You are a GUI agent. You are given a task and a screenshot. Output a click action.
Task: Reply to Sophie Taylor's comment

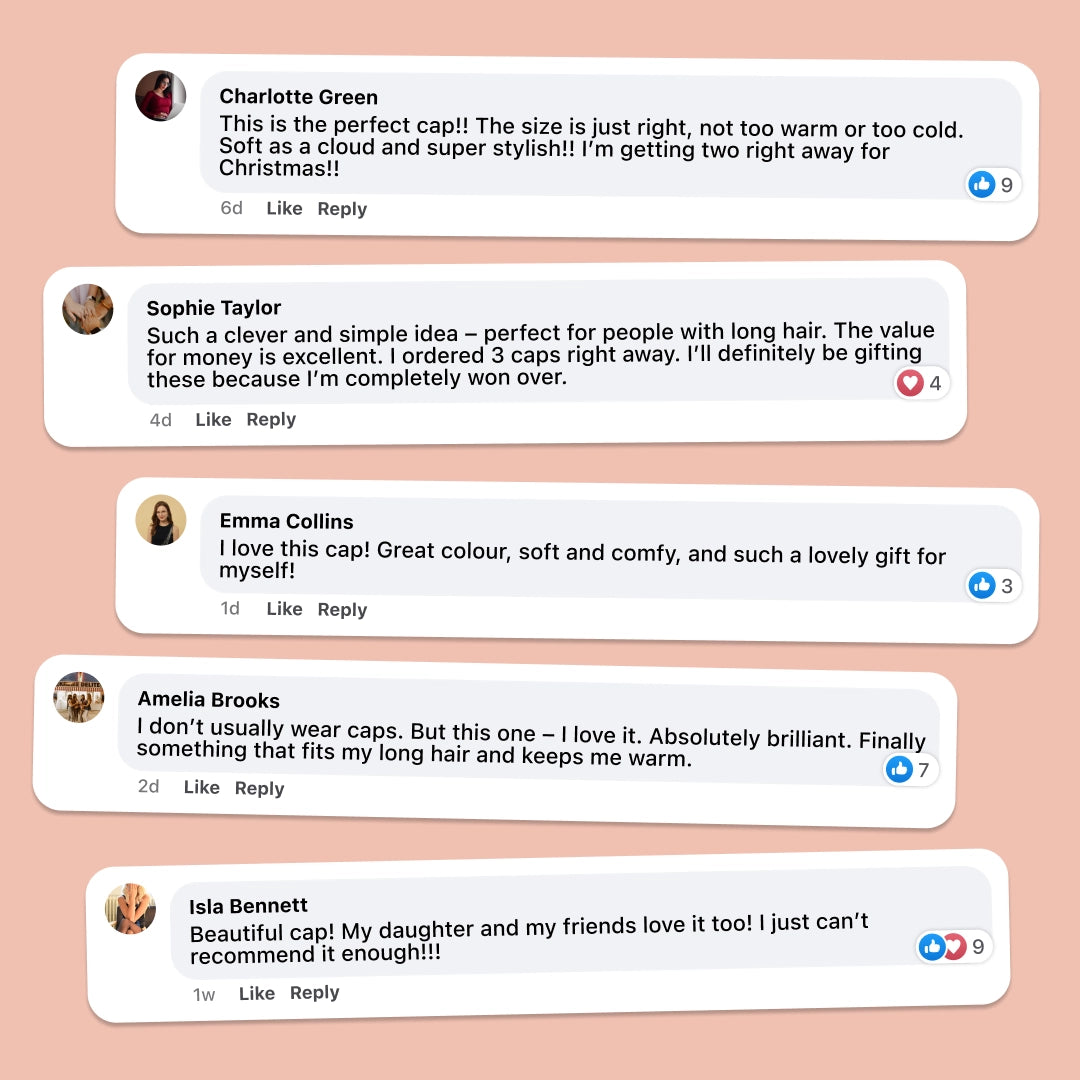pos(271,419)
